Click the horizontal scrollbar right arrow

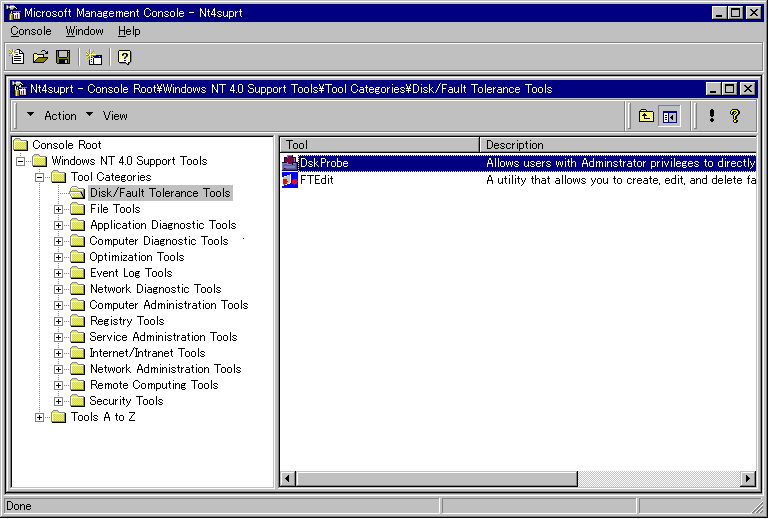click(x=748, y=478)
